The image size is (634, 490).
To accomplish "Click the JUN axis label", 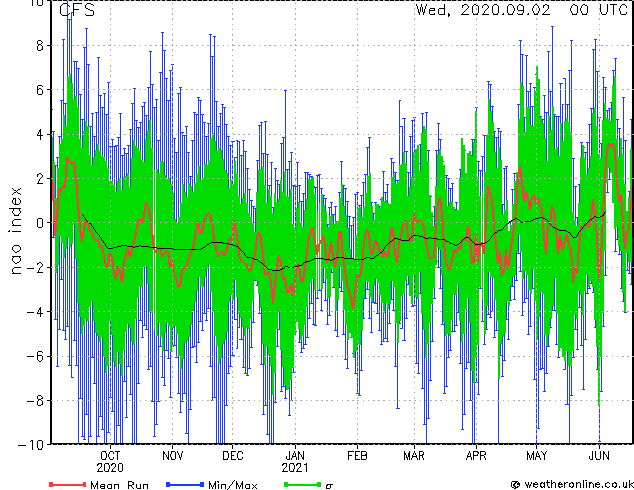I will 599,456.
